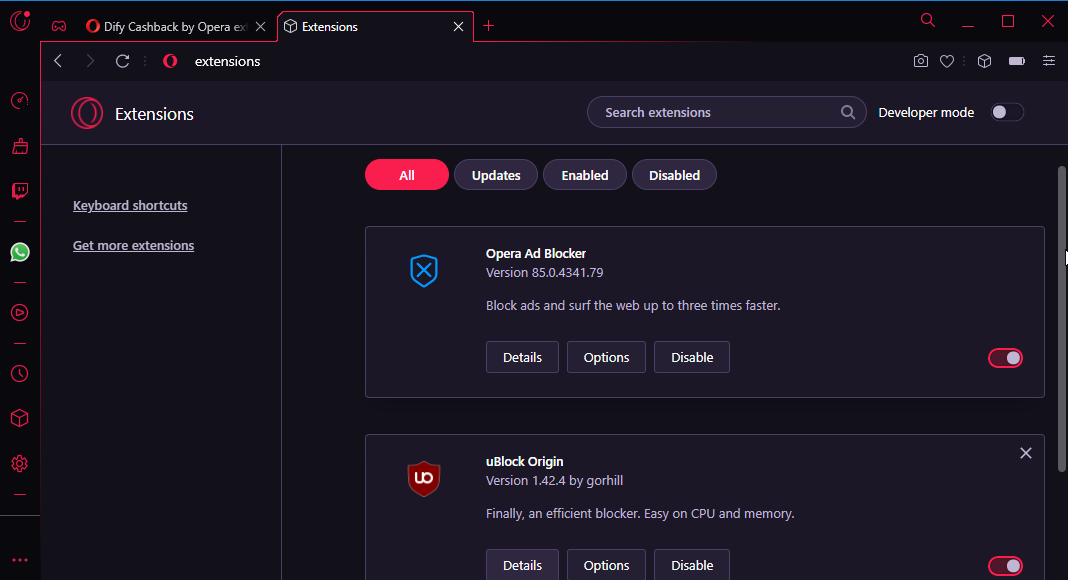Close the Dify Cashback tab
The image size is (1068, 580).
260,27
